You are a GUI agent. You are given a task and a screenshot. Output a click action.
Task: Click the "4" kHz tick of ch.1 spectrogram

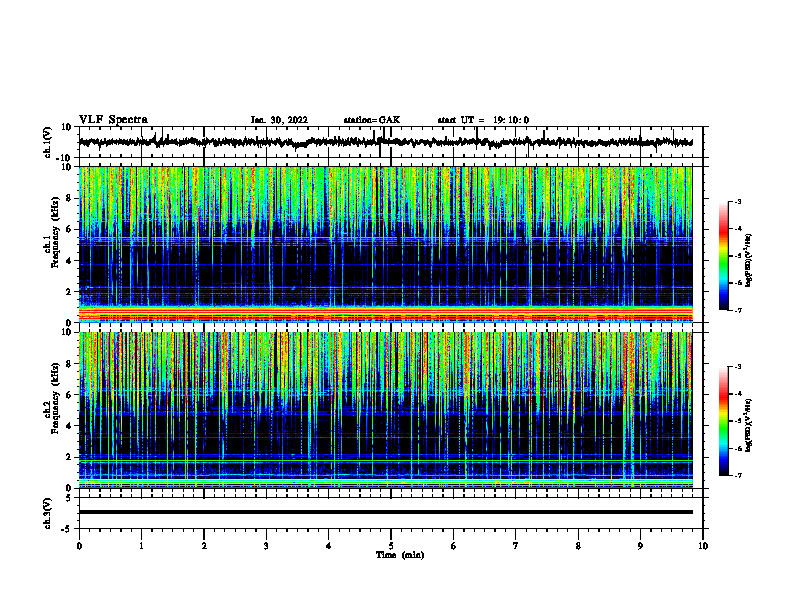(70, 261)
